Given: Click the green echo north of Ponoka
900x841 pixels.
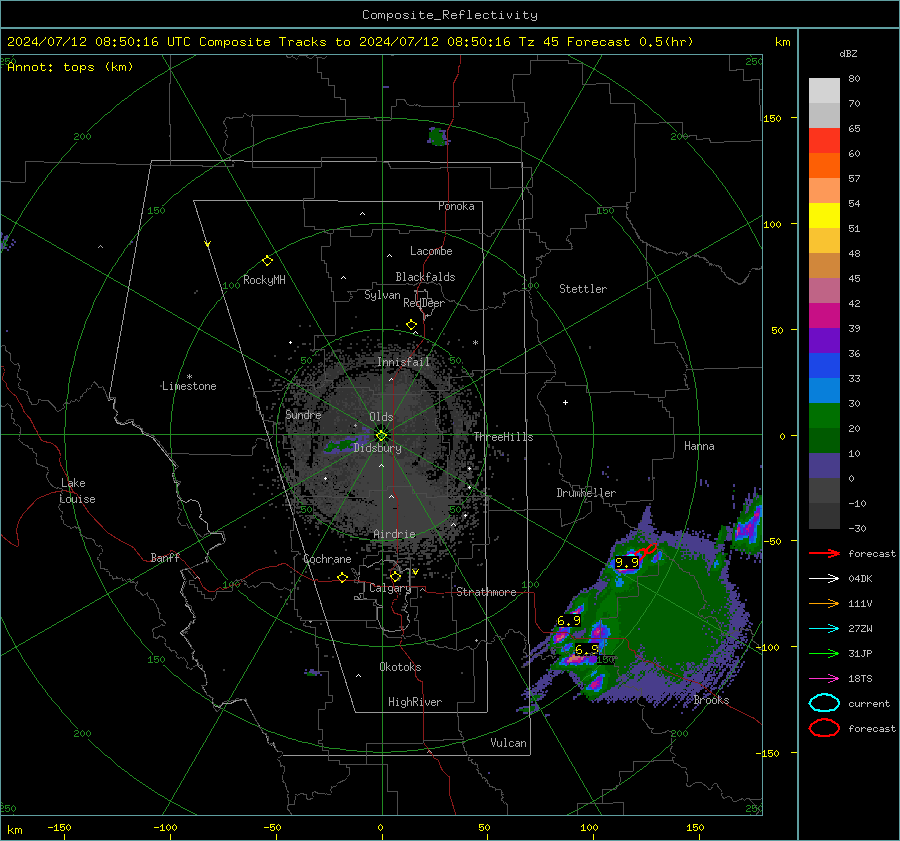Looking at the screenshot, I should pos(438,137).
